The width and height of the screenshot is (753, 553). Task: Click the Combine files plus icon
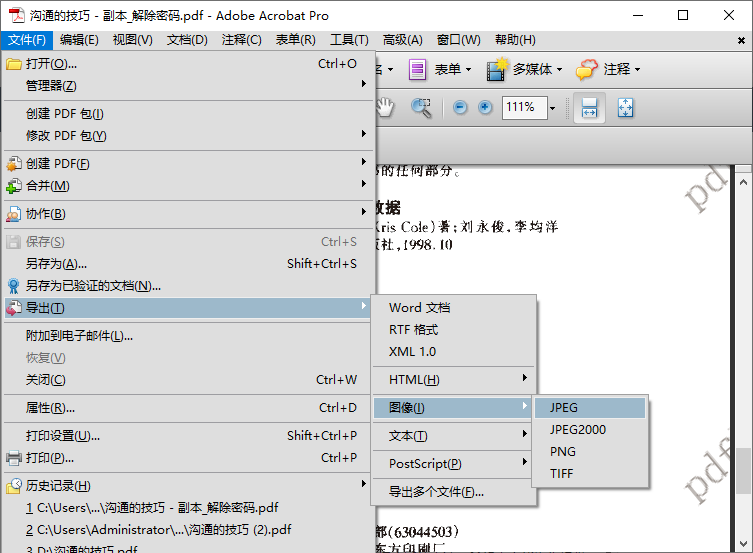click(14, 186)
